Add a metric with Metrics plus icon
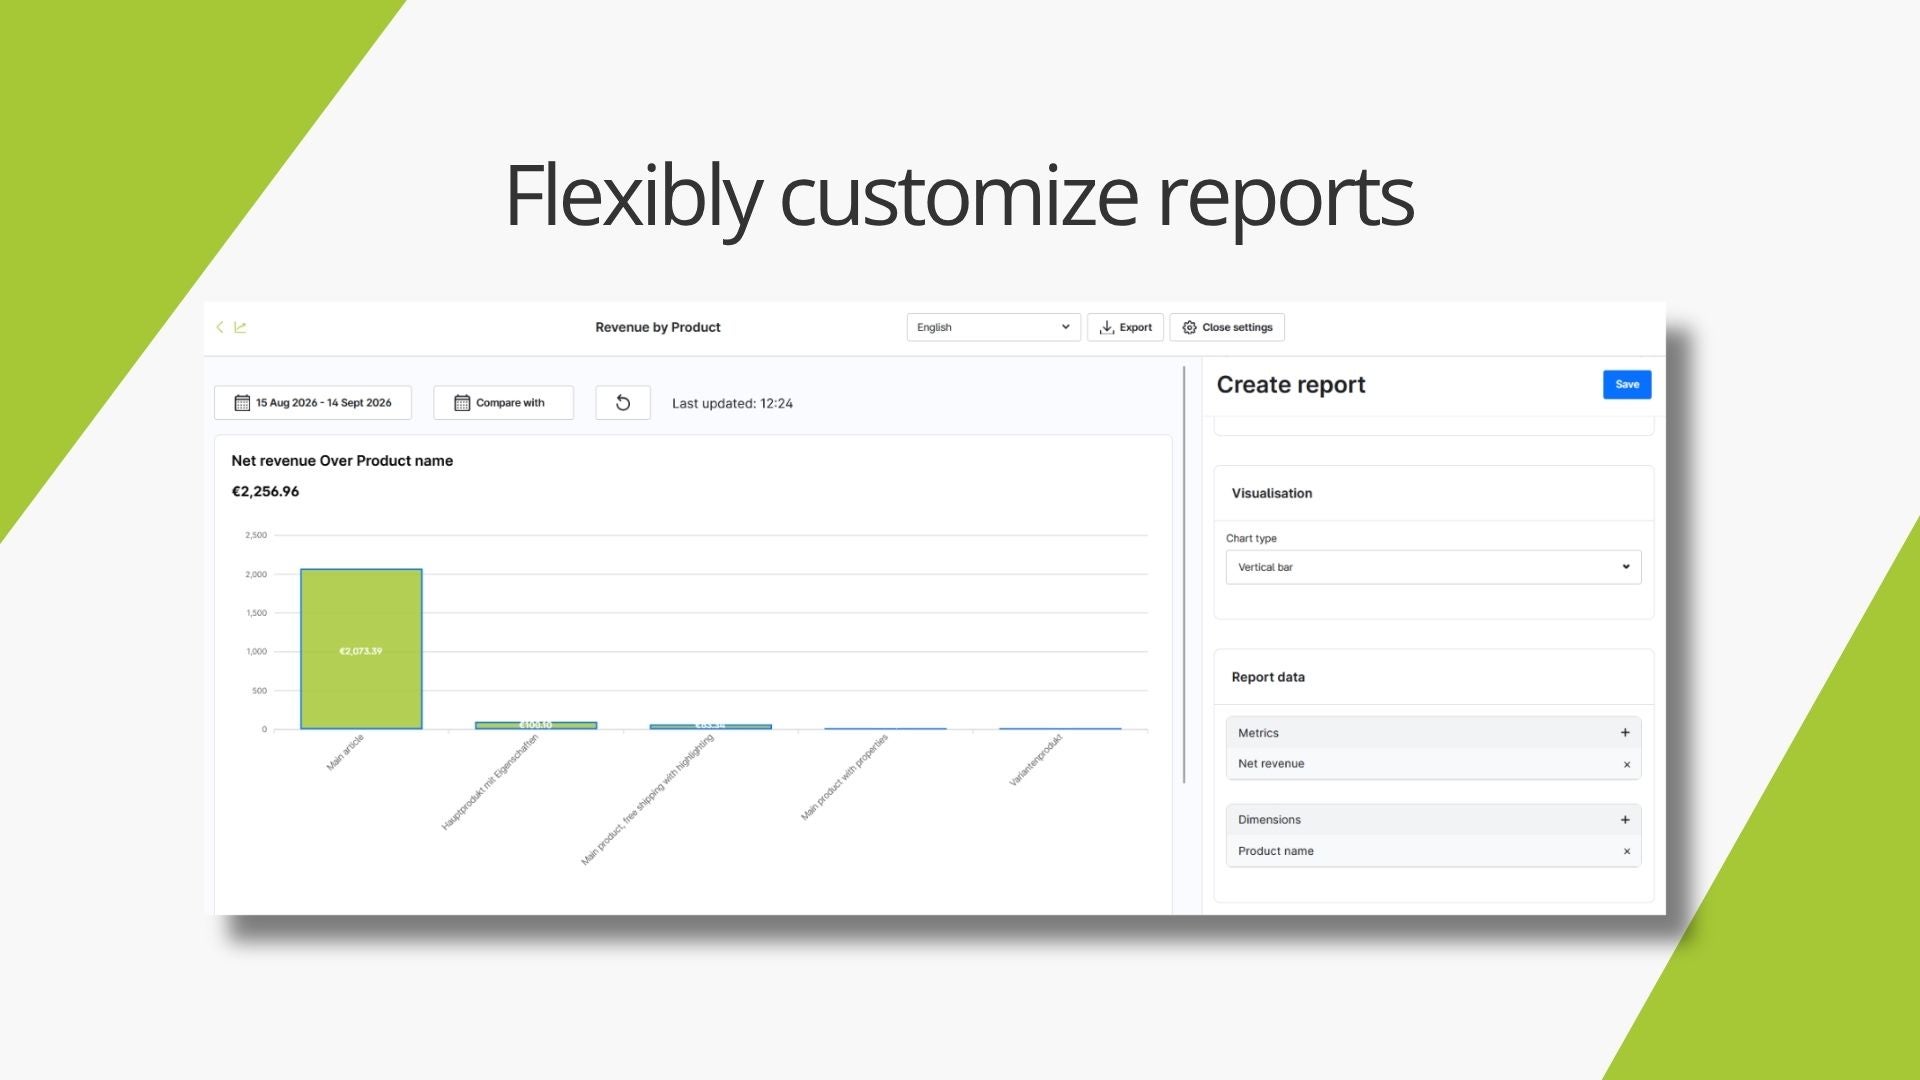This screenshot has width=1920, height=1080. tap(1625, 733)
